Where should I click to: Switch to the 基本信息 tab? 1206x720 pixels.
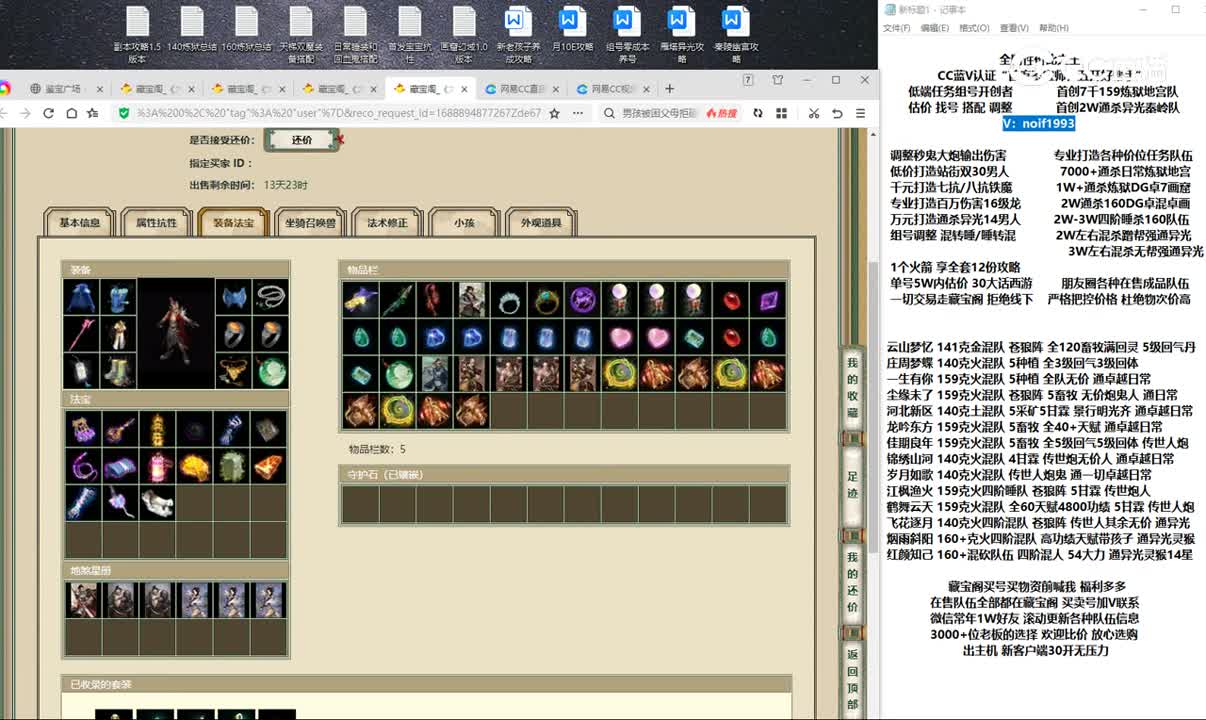(80, 222)
